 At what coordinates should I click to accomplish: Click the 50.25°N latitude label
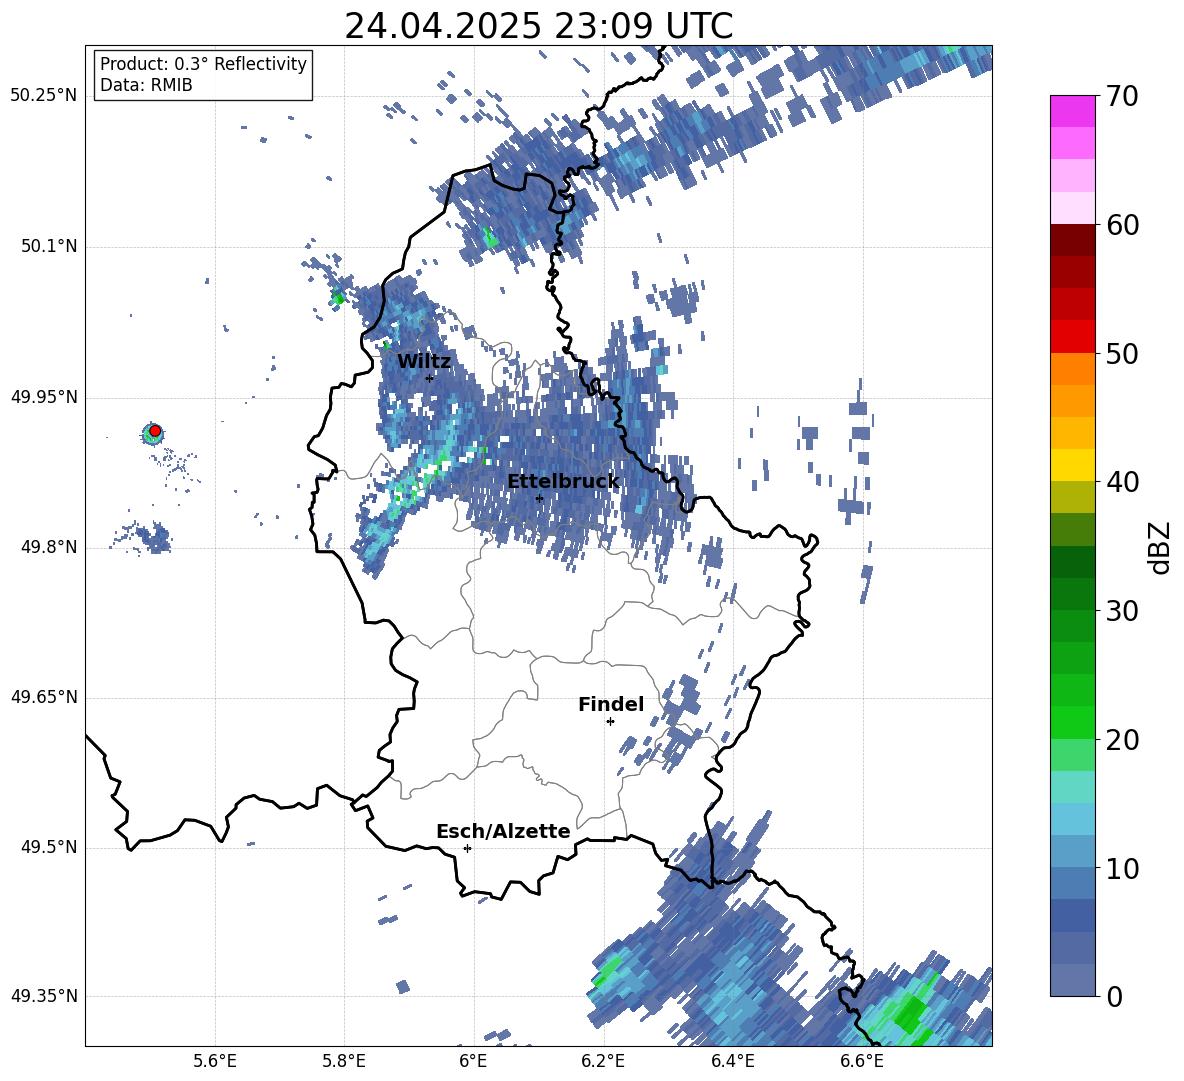[44, 96]
